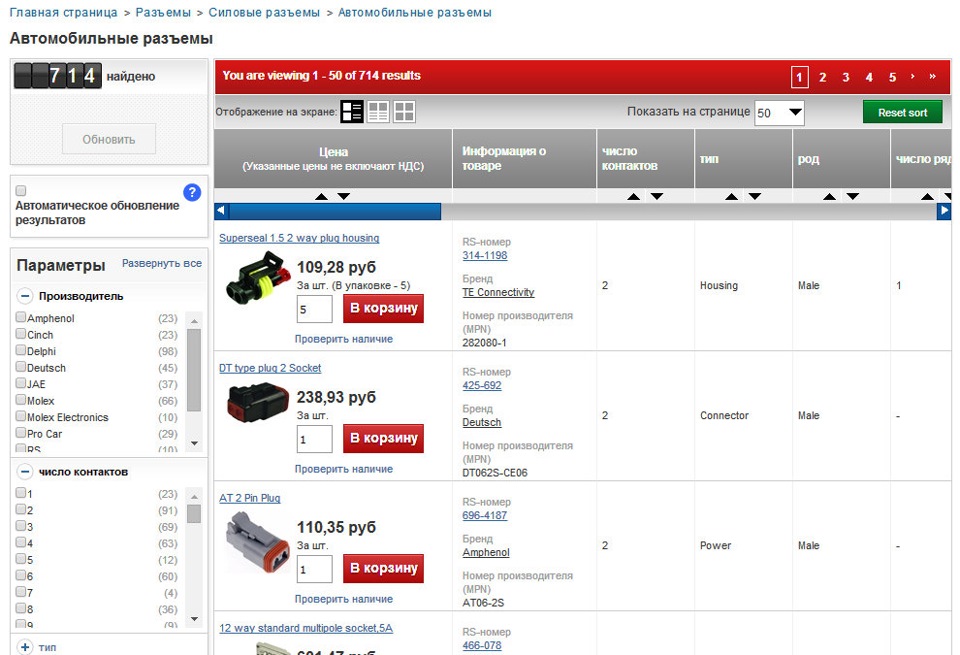Viewport: 960px width, 655px height.
Task: Jump to last results page arrow
Action: coord(932,77)
